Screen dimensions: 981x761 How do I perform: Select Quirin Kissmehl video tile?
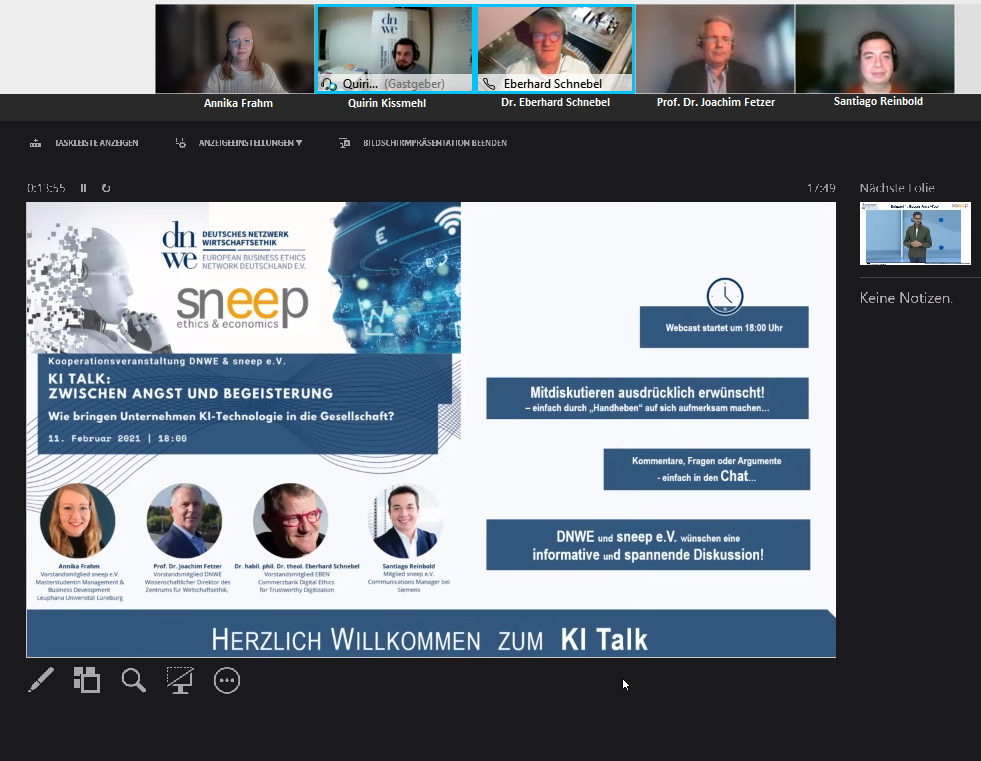[395, 49]
